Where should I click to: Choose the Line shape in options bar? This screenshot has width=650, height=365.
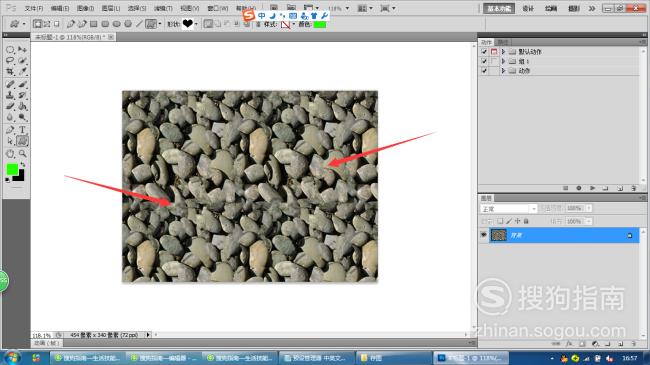pyautogui.click(x=140, y=24)
